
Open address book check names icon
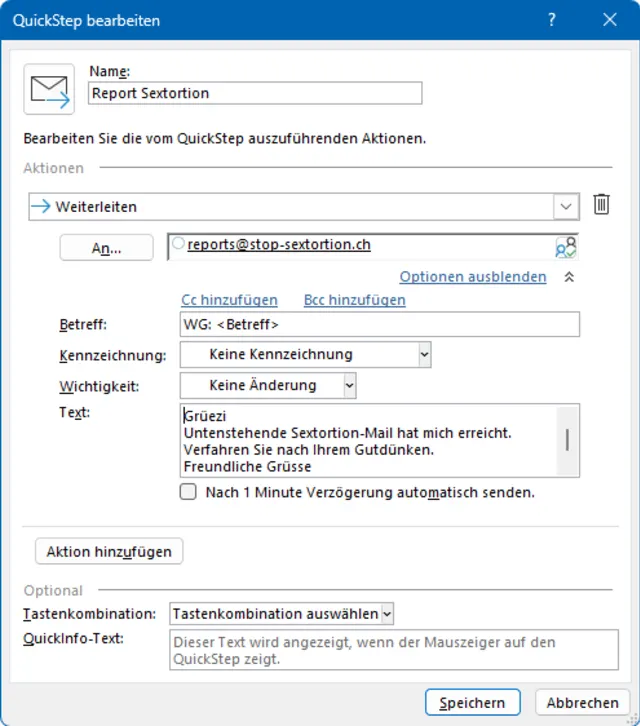567,247
